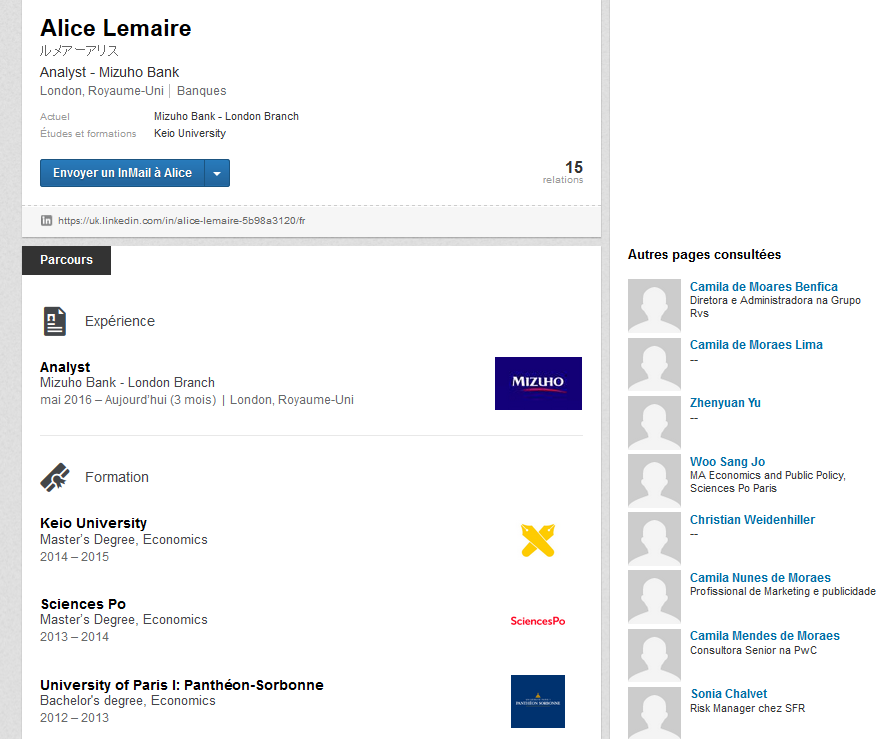The width and height of the screenshot is (888, 739).
Task: Click the Banques industry link
Action: 201,91
